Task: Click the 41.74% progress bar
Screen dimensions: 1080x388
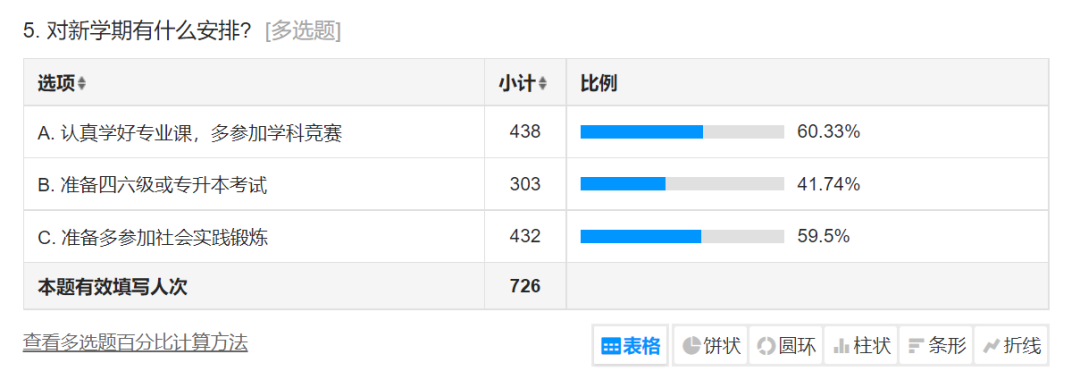Action: point(682,184)
